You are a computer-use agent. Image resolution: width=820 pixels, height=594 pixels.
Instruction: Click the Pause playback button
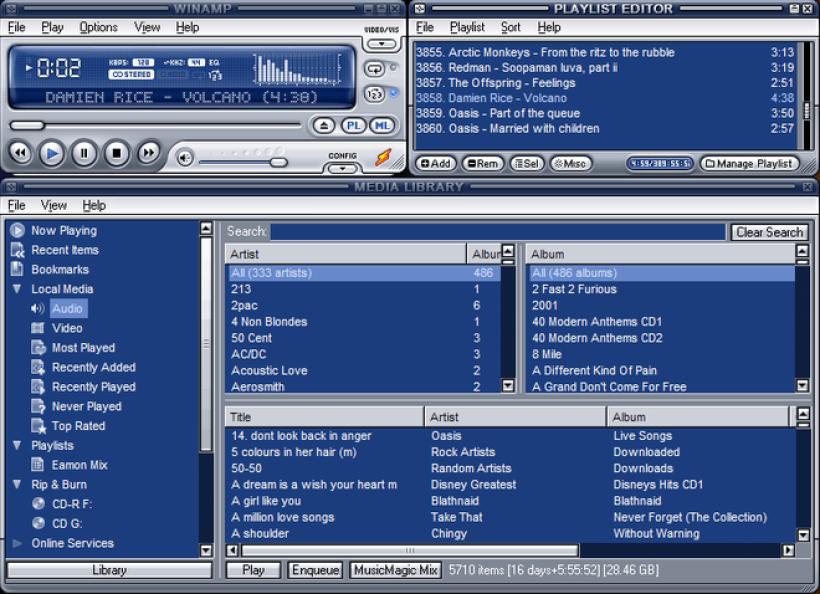click(x=84, y=153)
